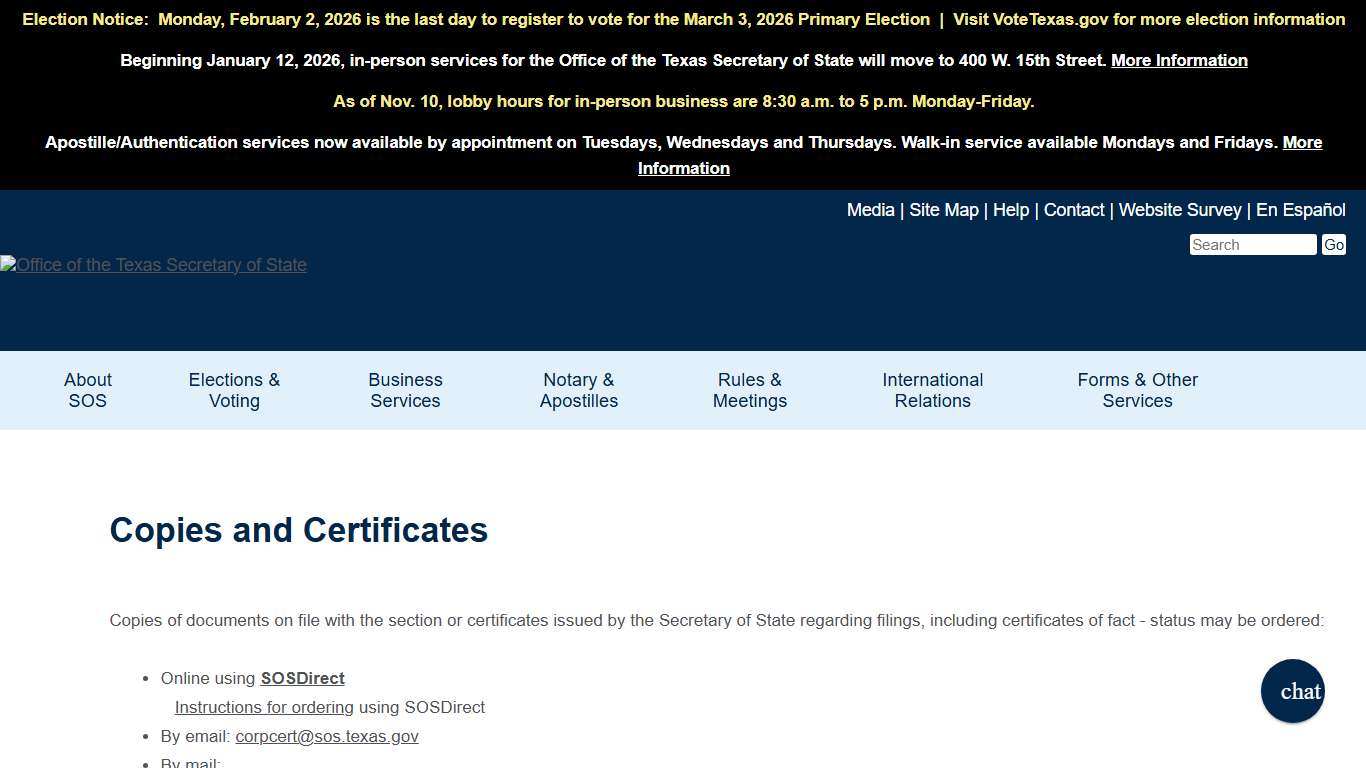Open SOSDirect for online ordering
Screen dimensions: 1366x768
(x=302, y=678)
